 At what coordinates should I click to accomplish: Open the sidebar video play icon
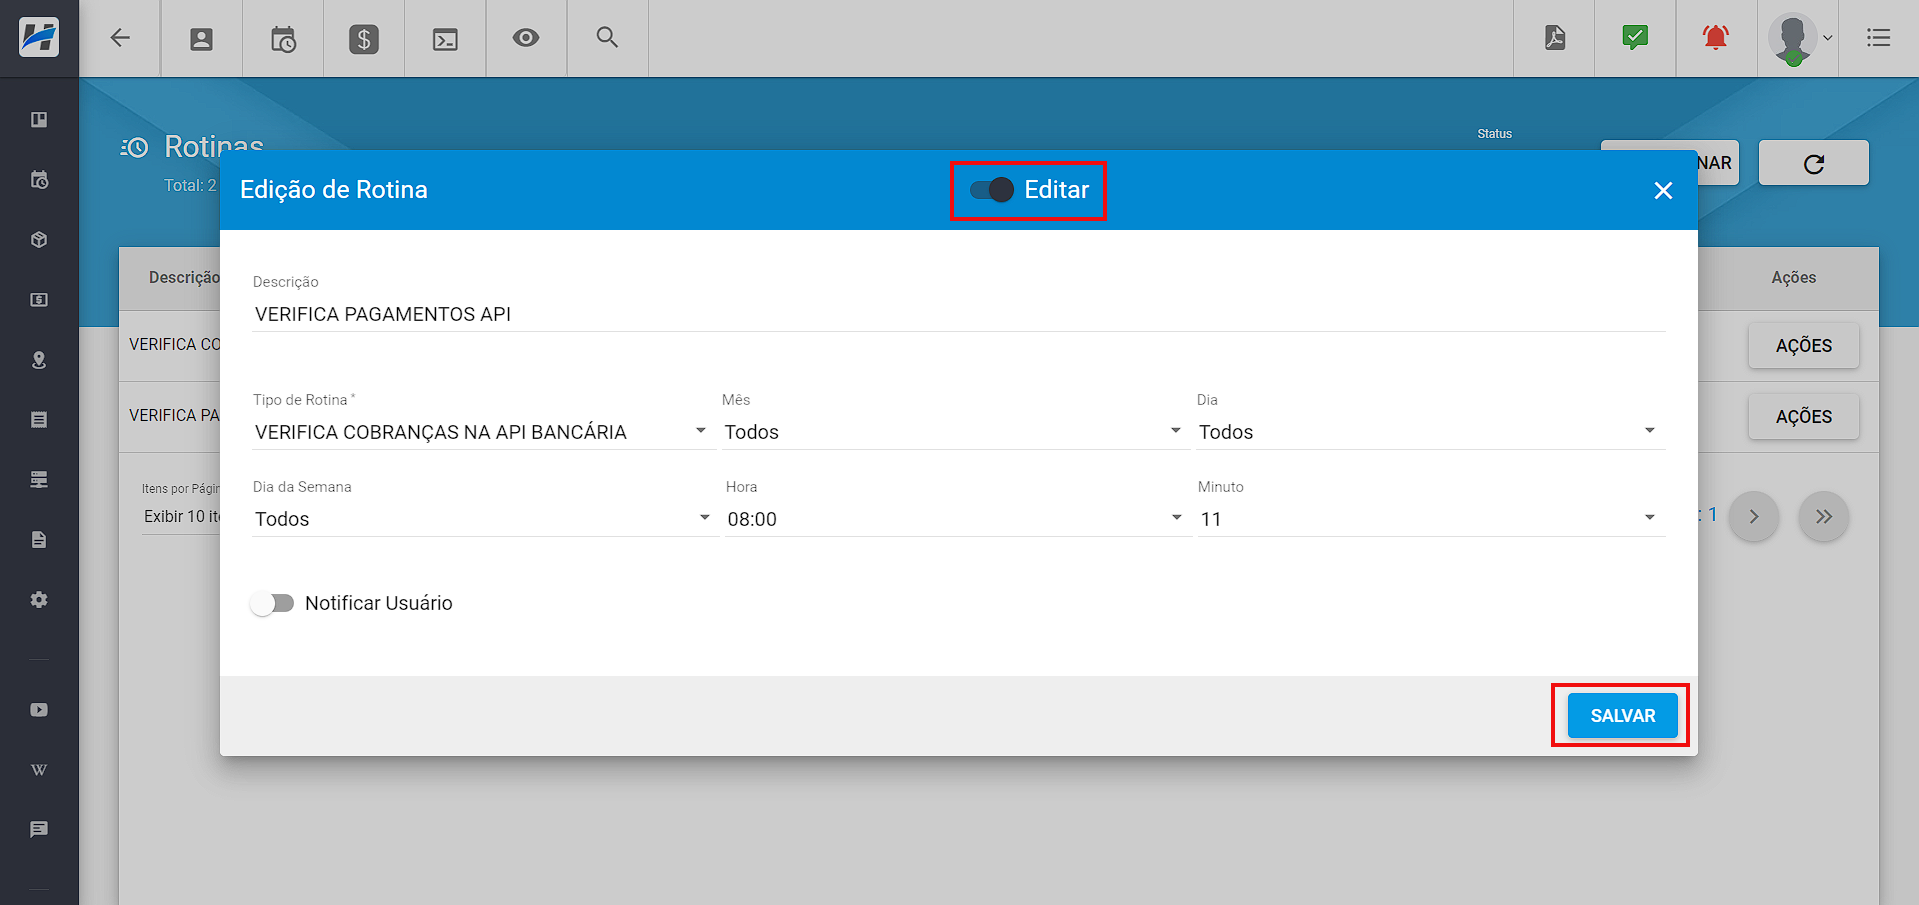tap(39, 710)
